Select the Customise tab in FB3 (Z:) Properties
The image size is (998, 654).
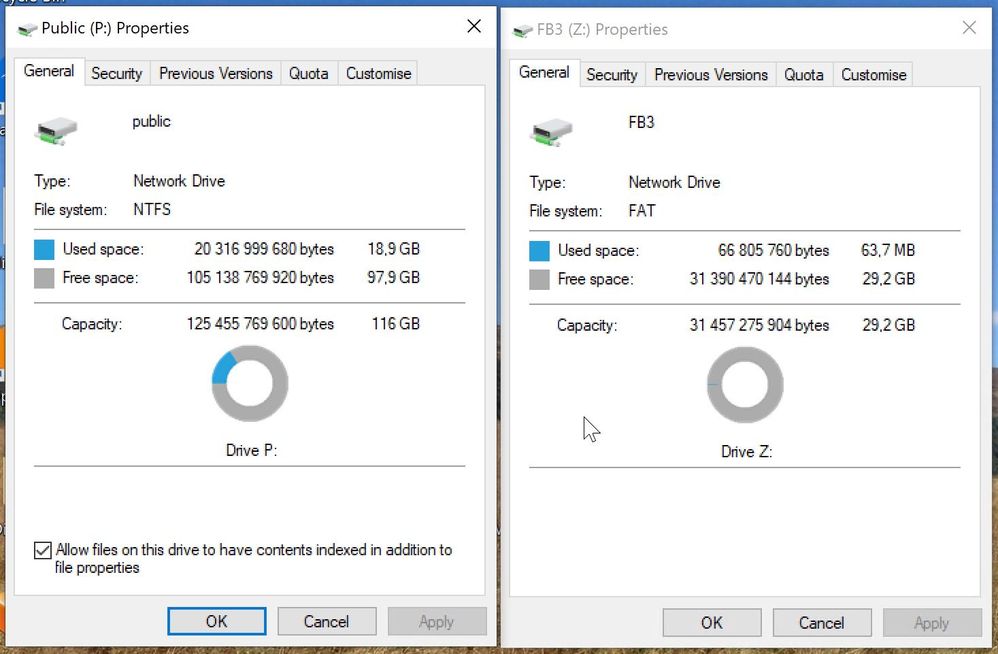tap(873, 74)
